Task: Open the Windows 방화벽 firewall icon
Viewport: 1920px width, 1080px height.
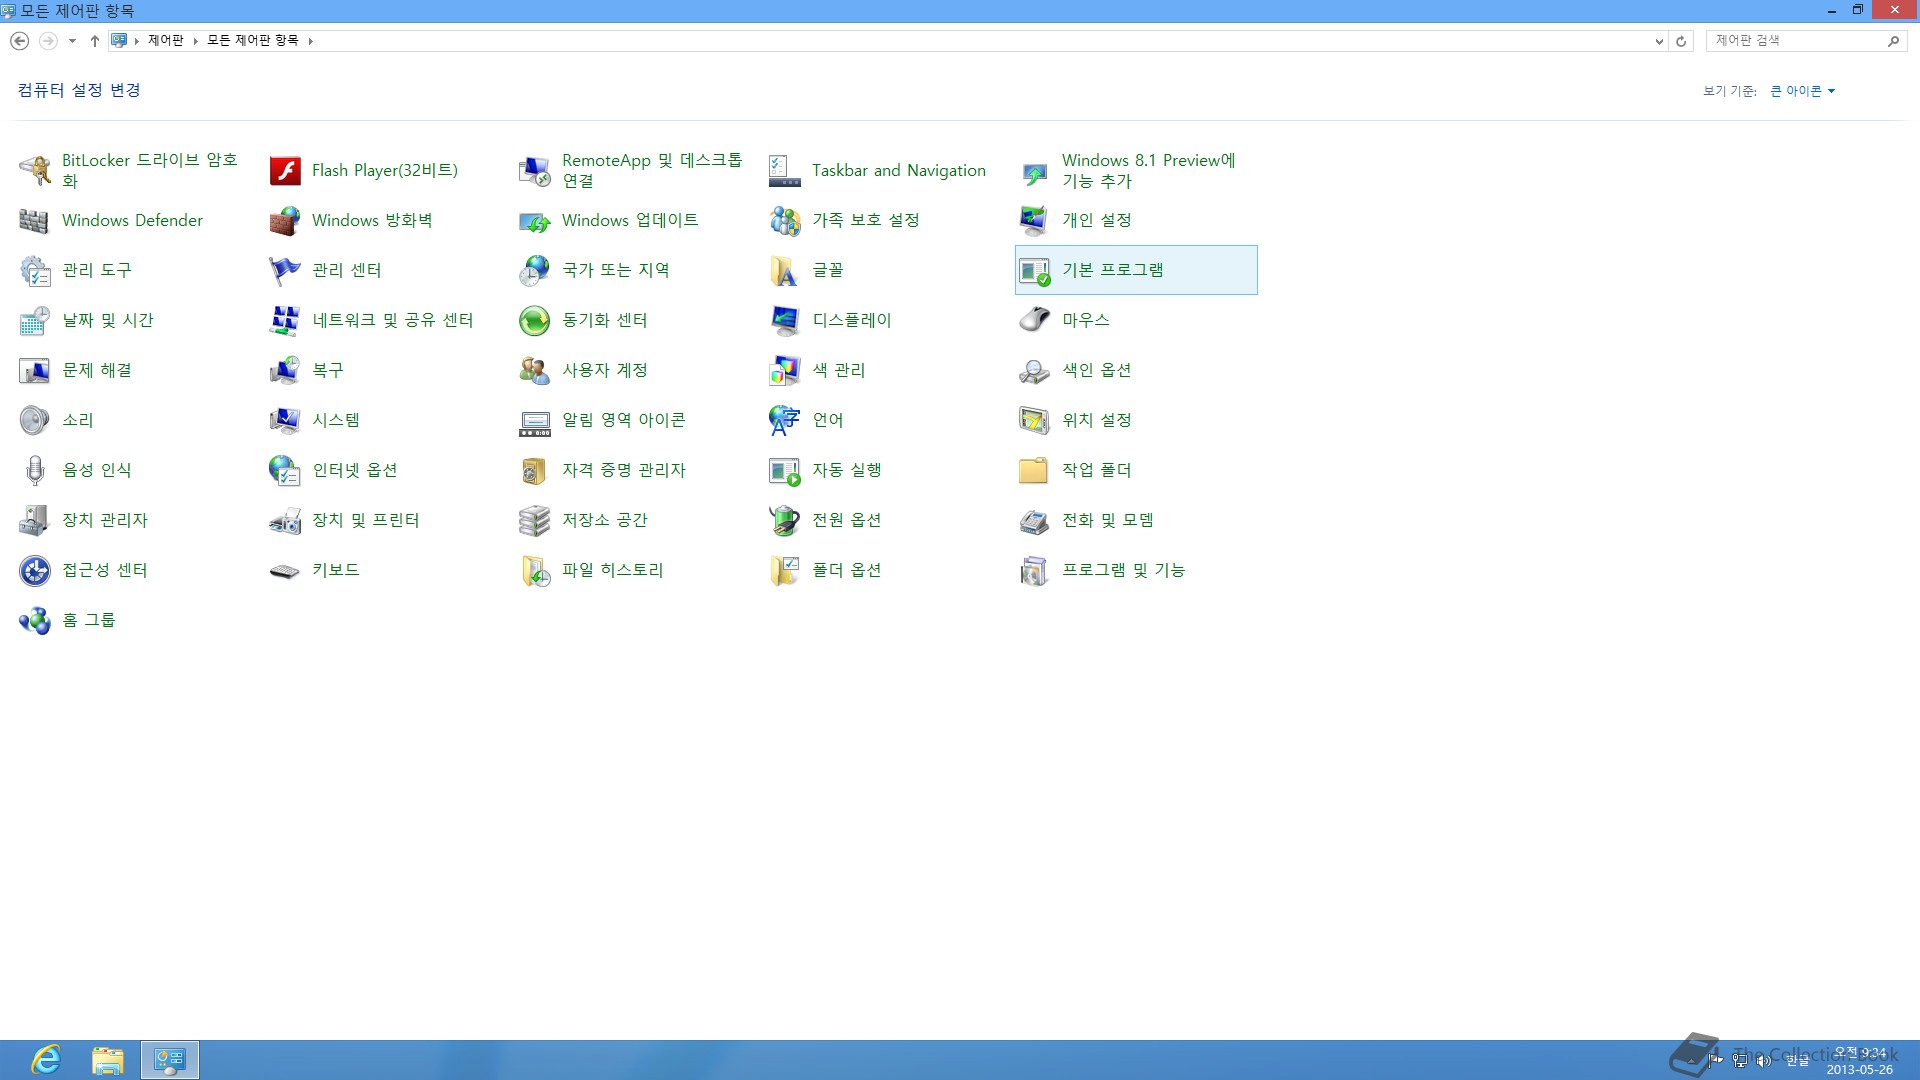Action: 285,220
